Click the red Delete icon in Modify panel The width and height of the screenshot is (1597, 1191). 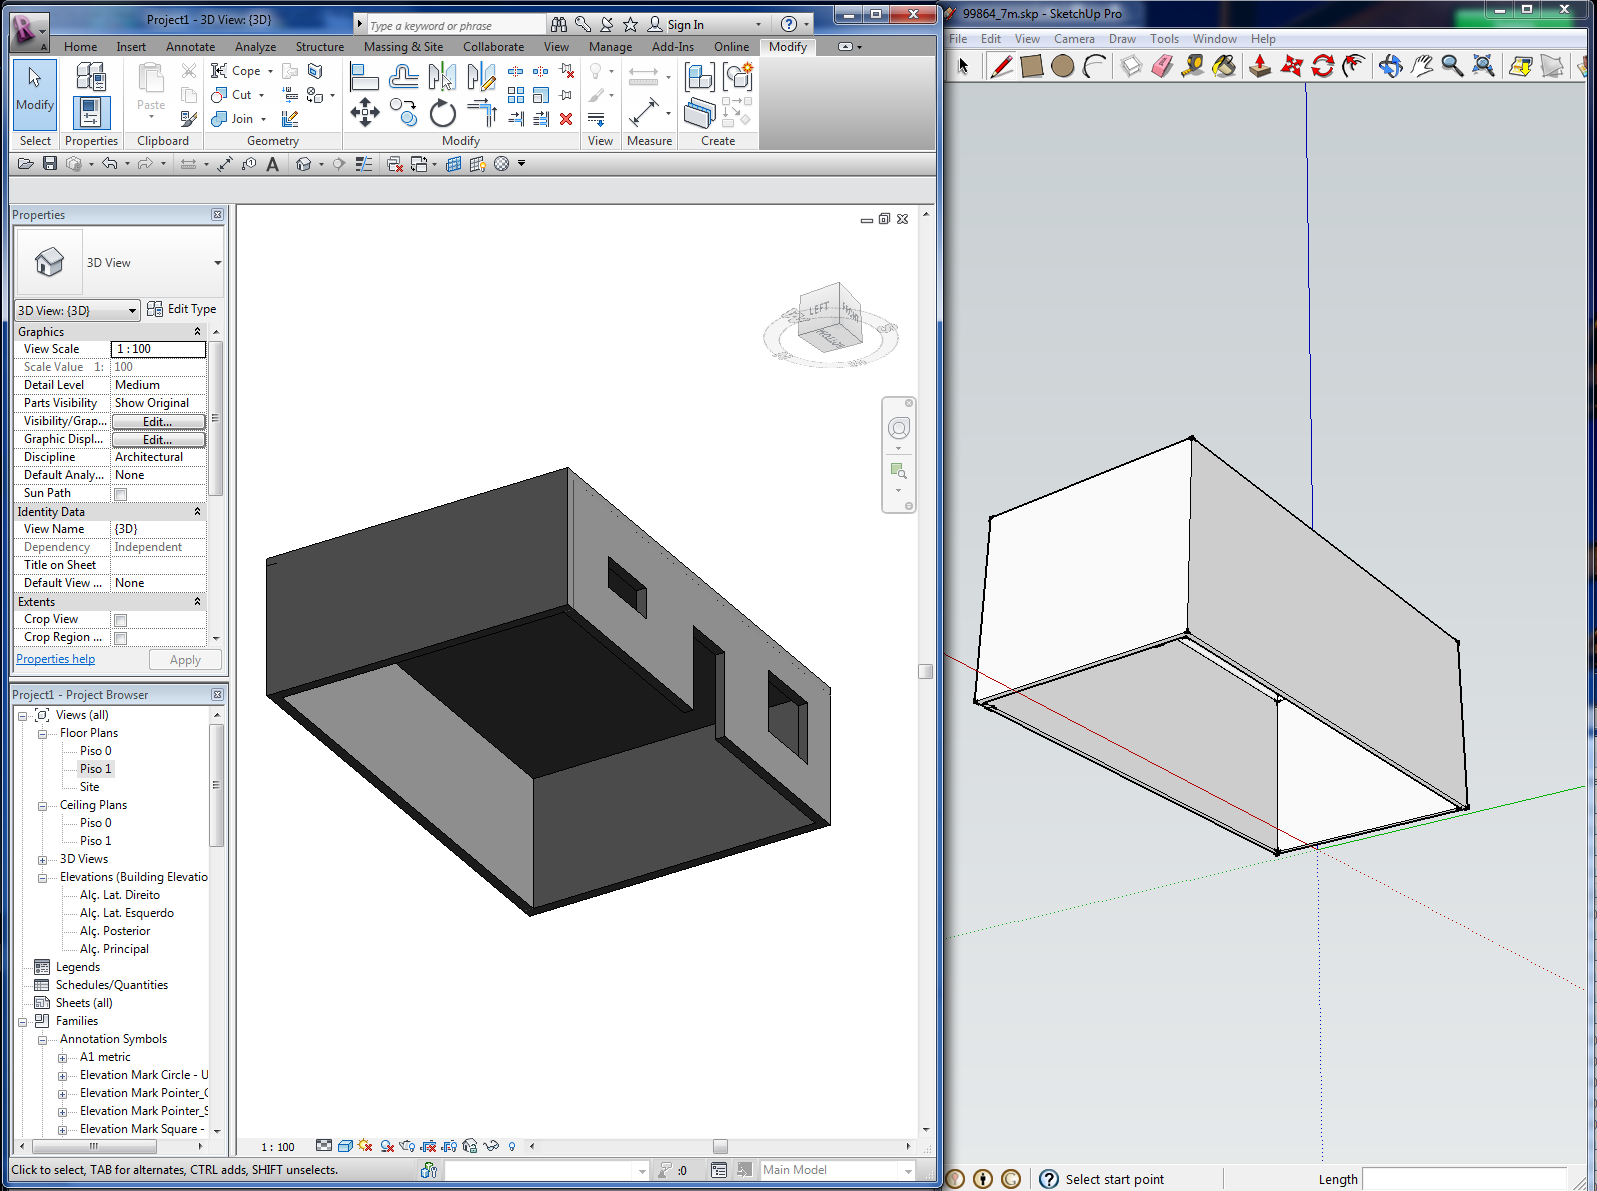click(566, 119)
